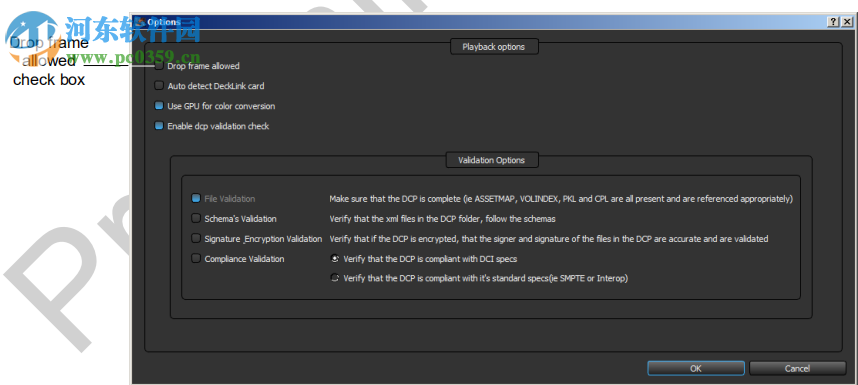Toggle the File Validation checkbox

click(x=196, y=199)
